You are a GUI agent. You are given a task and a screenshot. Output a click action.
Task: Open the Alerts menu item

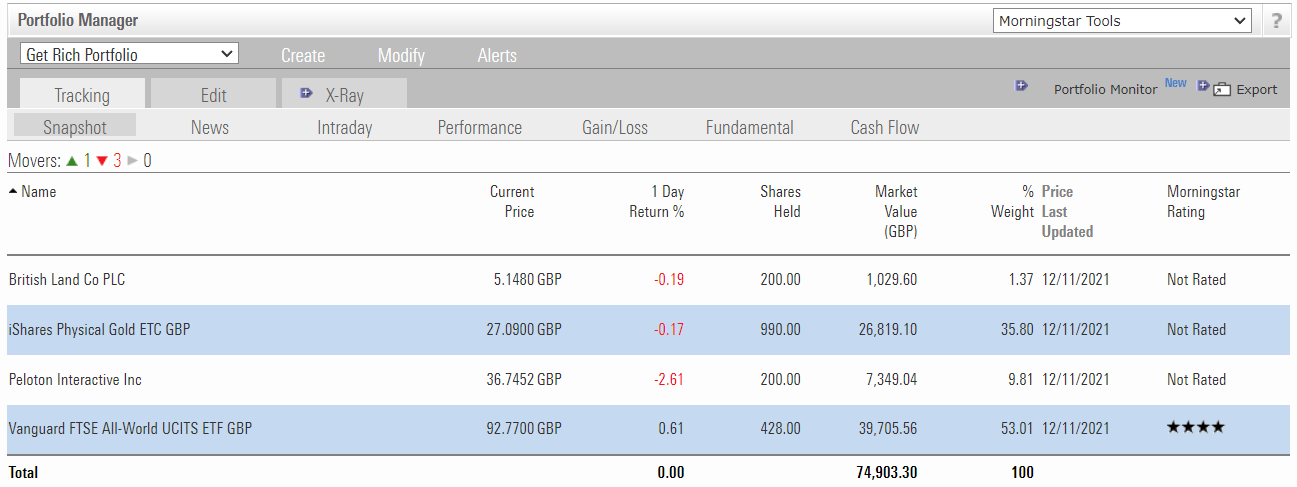[x=497, y=55]
